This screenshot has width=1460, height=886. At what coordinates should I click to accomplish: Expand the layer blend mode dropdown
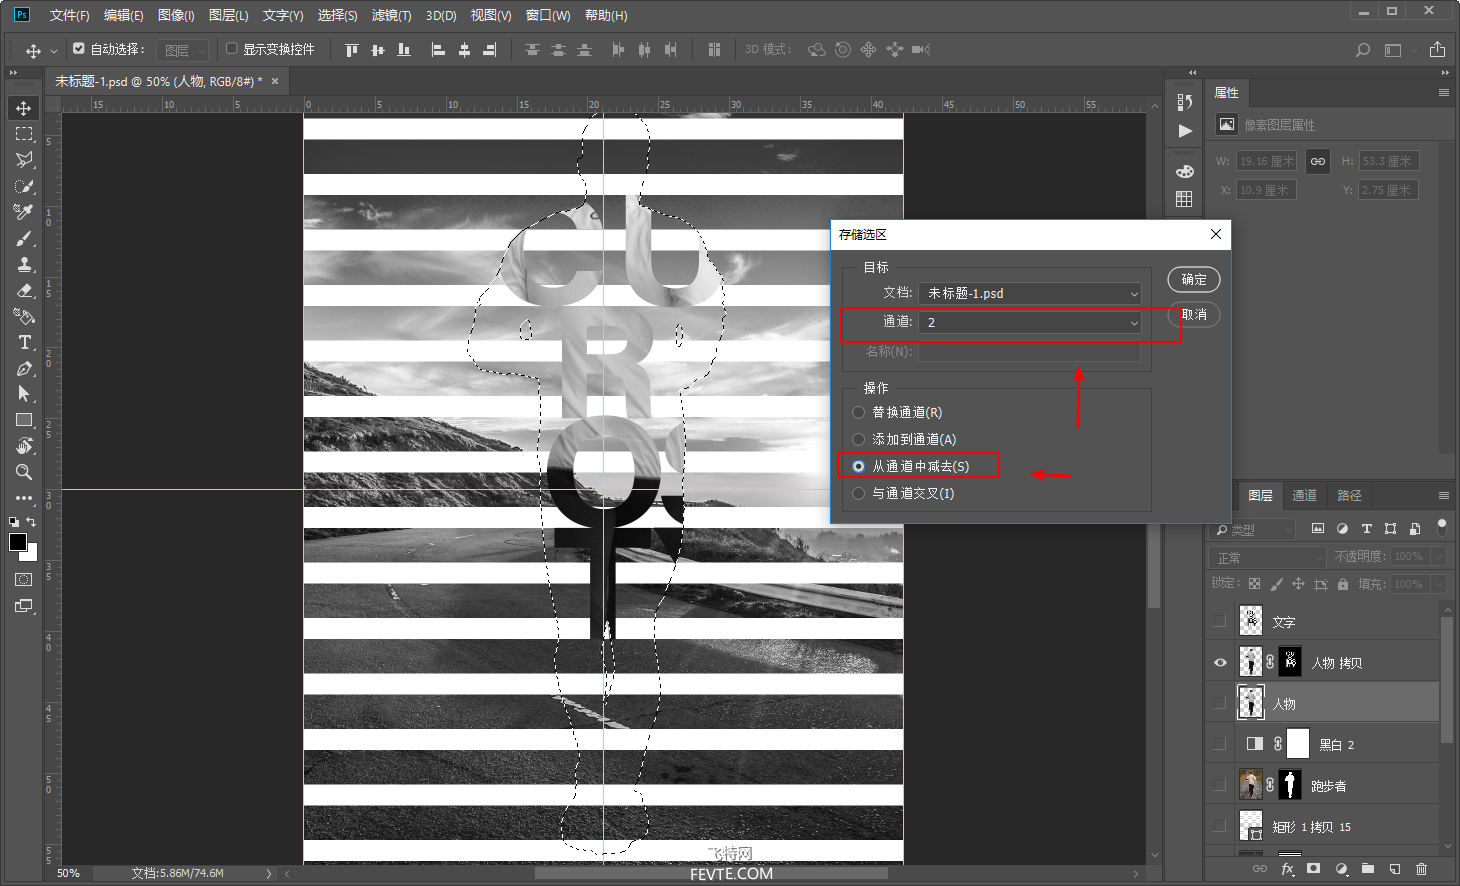tap(1267, 557)
